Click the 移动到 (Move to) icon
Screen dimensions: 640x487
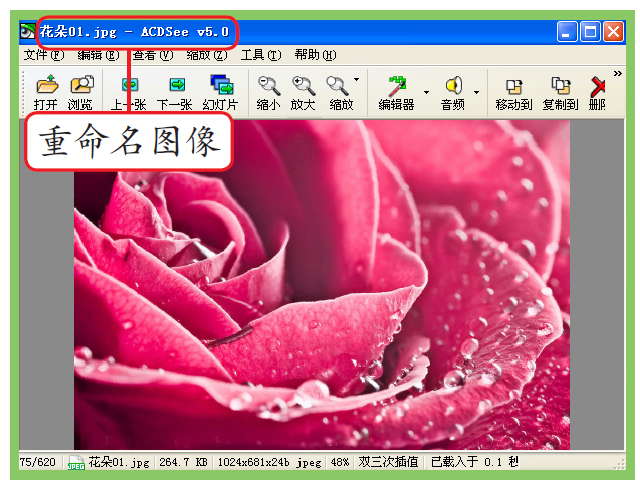tap(513, 87)
